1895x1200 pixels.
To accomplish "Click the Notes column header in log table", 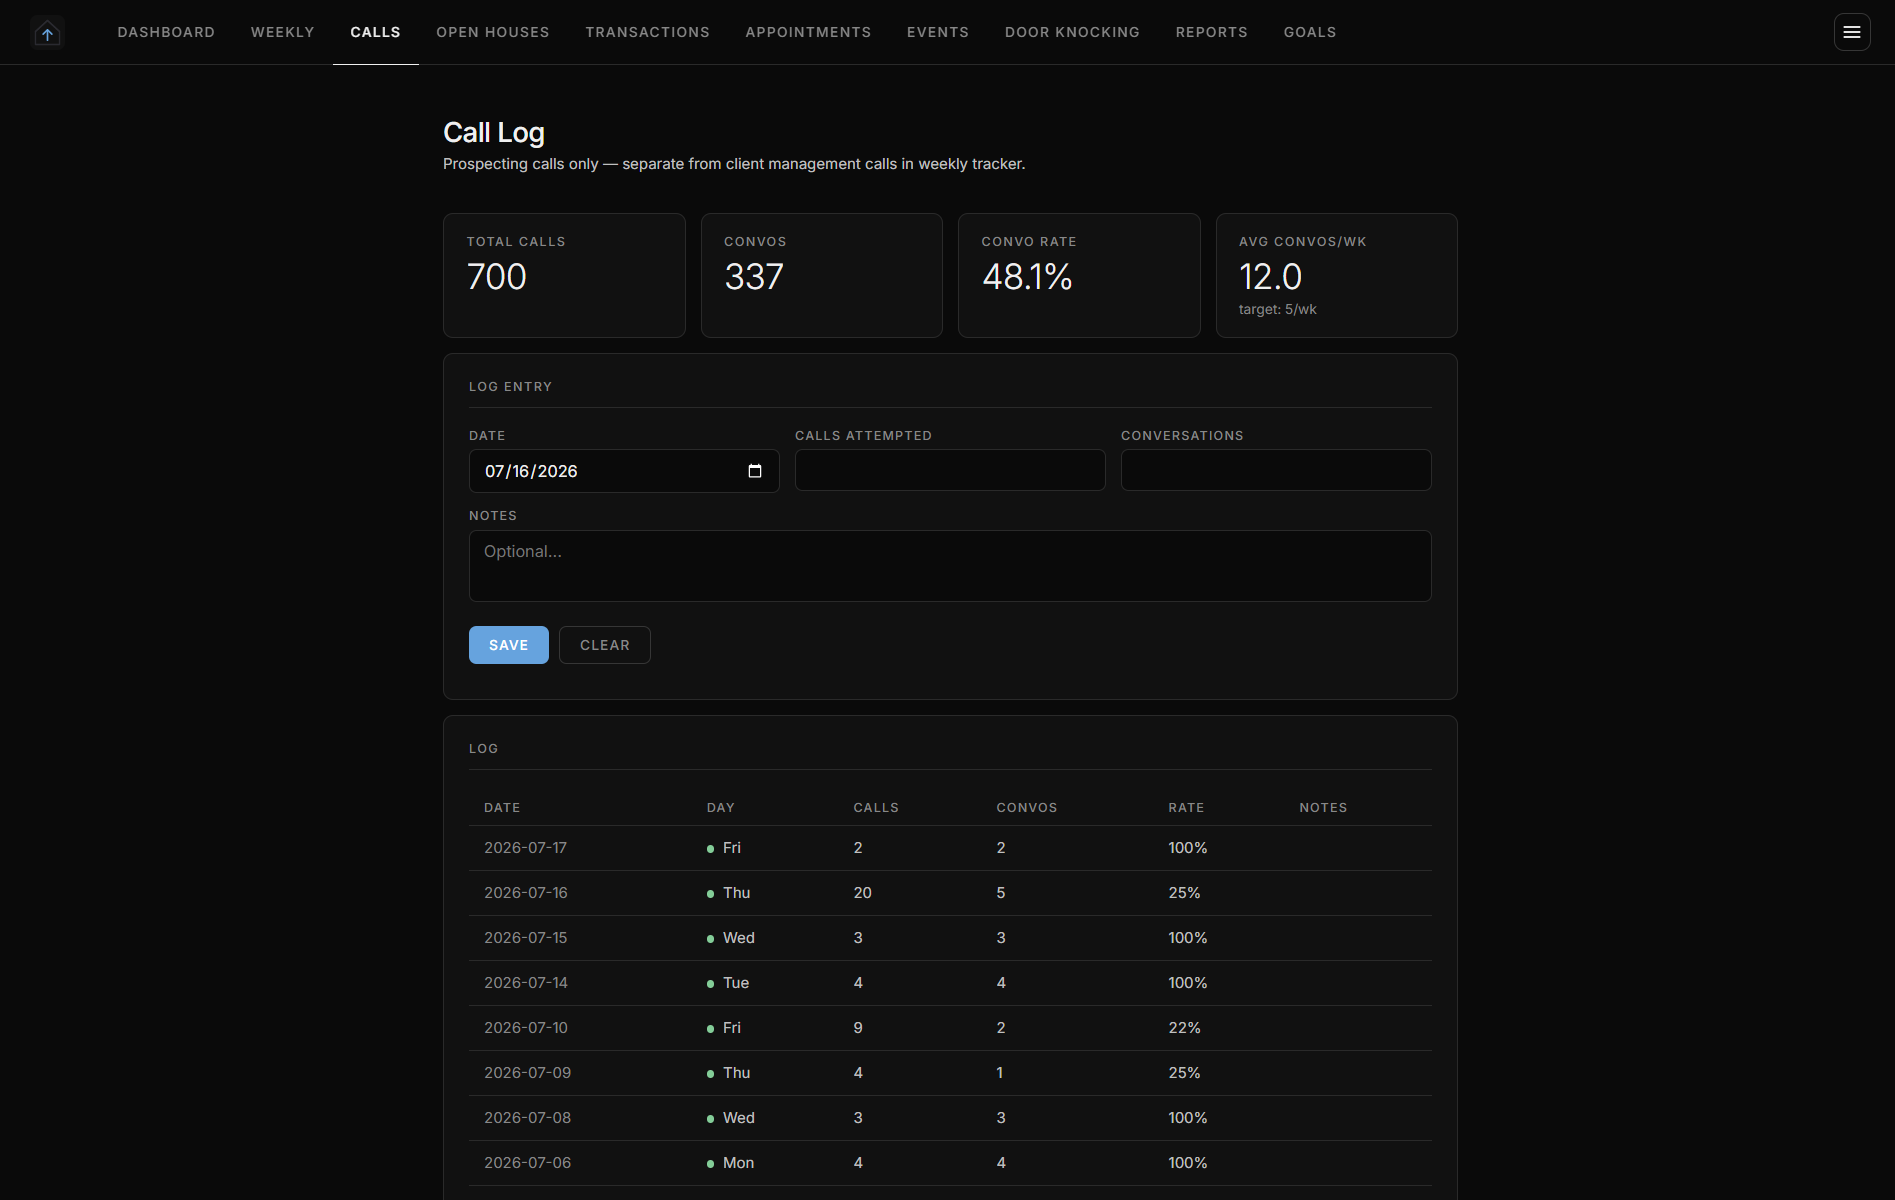I will point(1323,808).
